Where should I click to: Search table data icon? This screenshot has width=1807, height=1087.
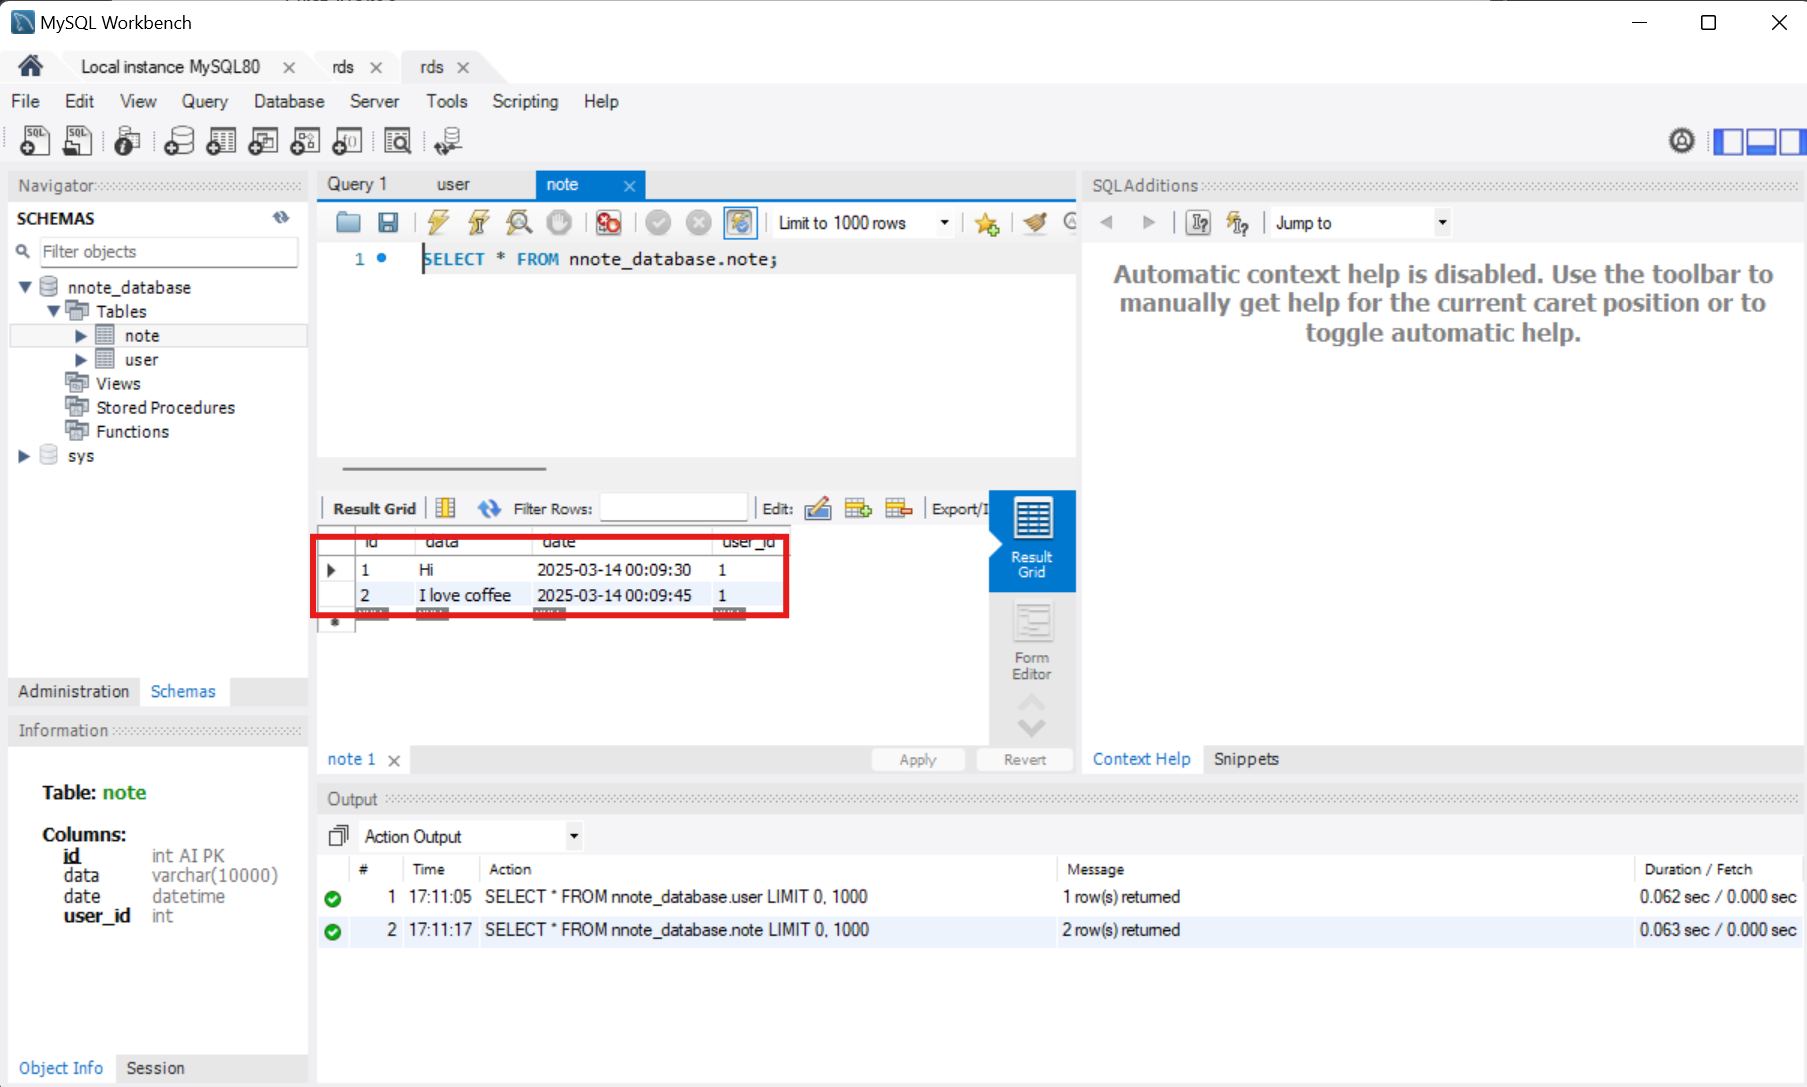[x=398, y=141]
